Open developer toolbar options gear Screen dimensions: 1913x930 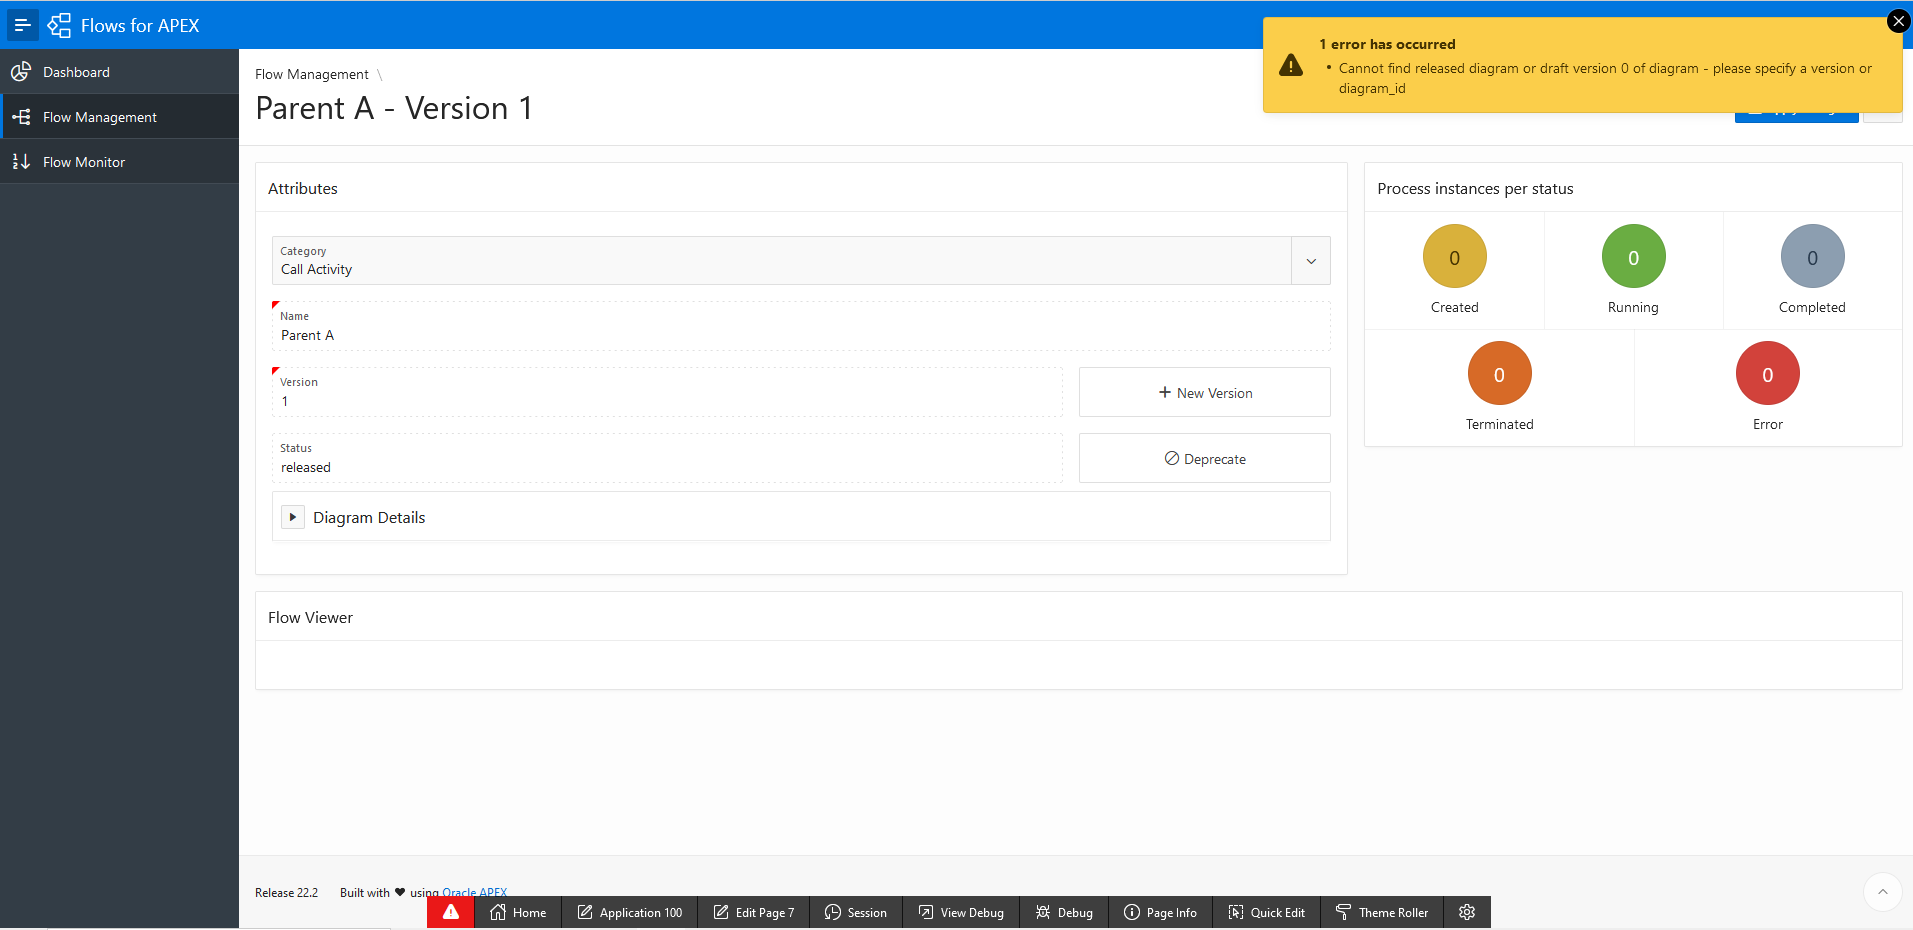[1465, 911]
